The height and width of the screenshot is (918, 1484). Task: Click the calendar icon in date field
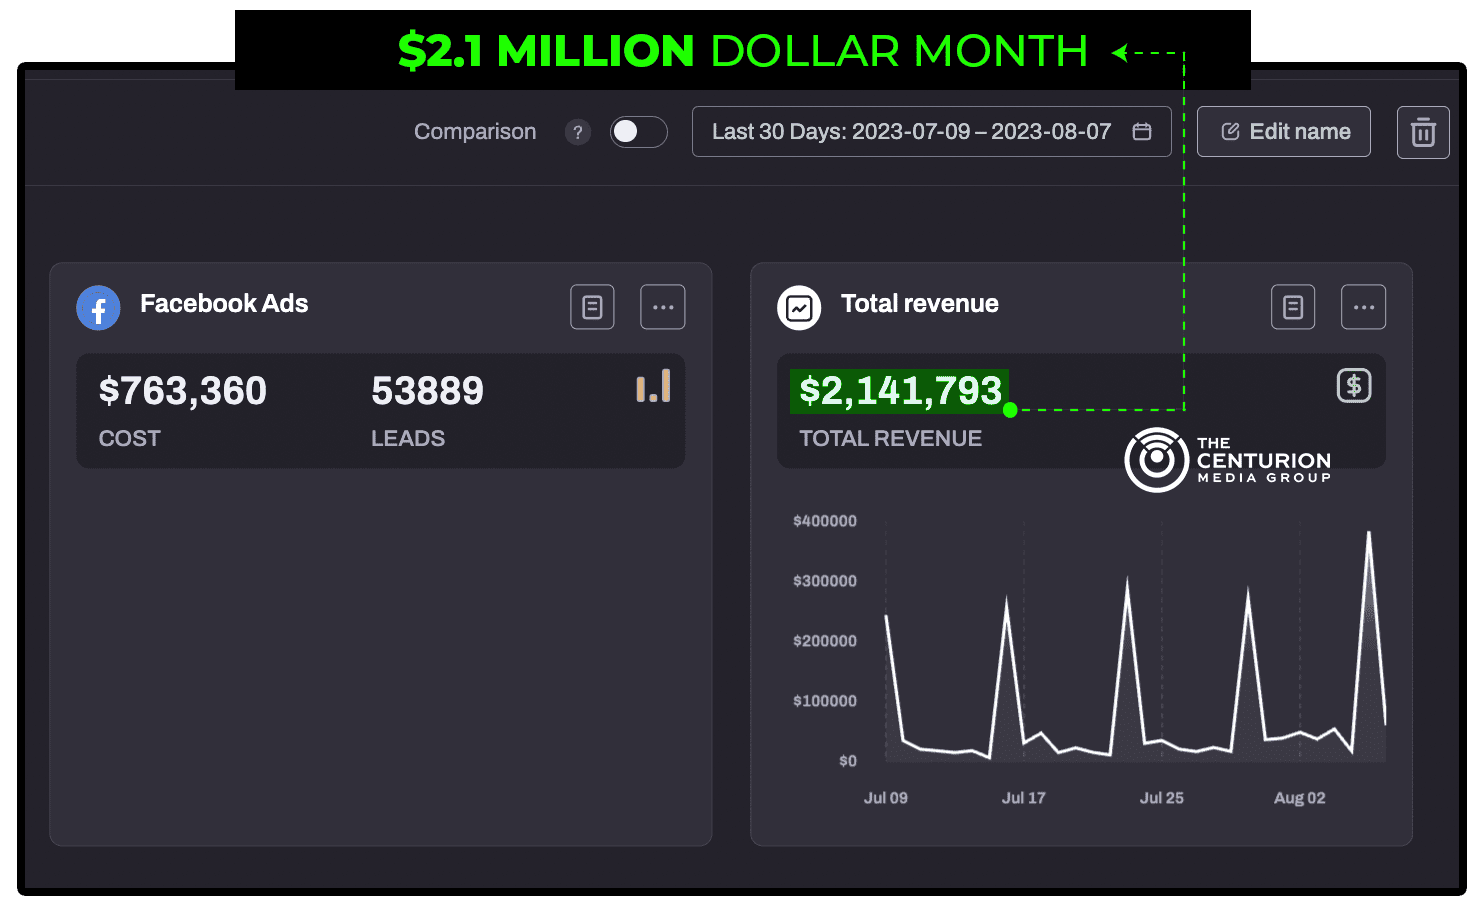tap(1142, 132)
